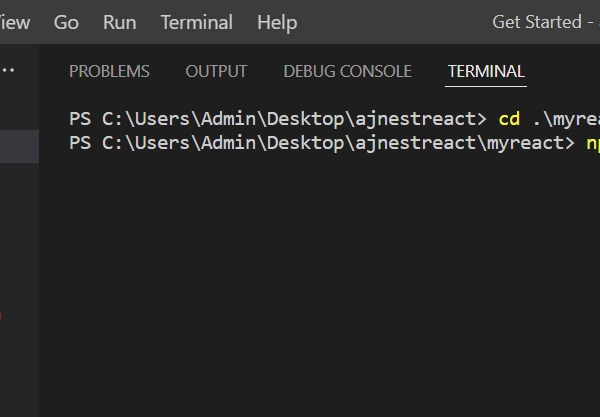Switch to the PROBLEMS panel tab
Screen dimensions: 600x417
[109, 71]
